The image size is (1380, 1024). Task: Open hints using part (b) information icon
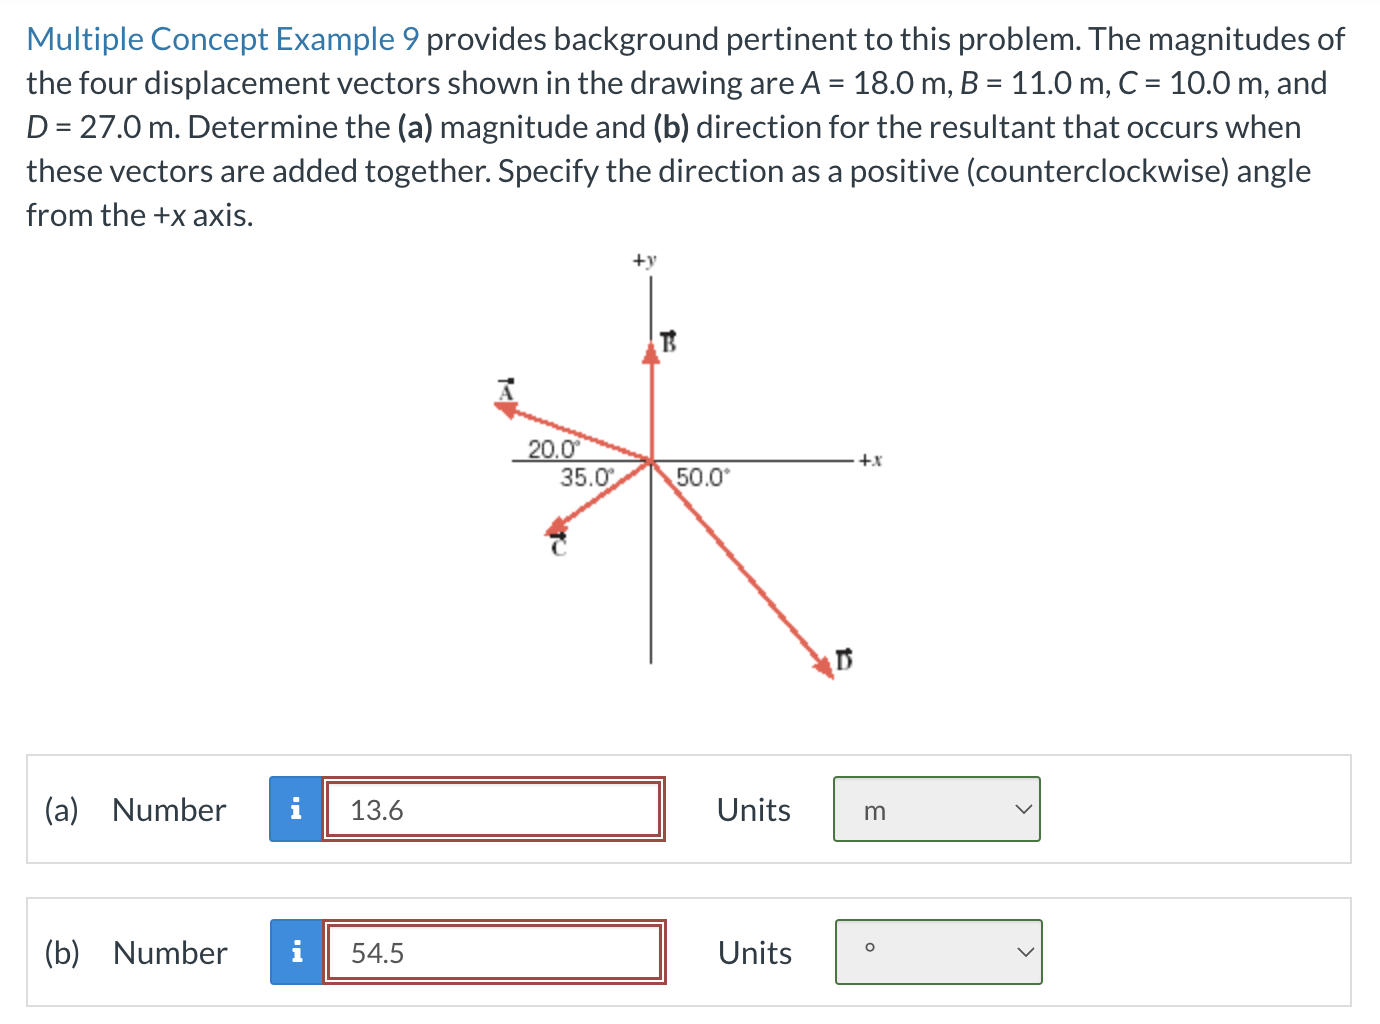[x=295, y=952]
